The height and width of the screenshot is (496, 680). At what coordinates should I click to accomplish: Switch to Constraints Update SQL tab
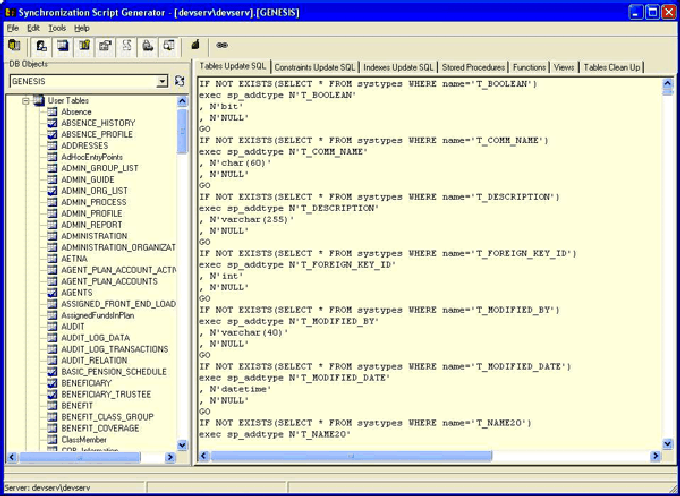tap(315, 68)
